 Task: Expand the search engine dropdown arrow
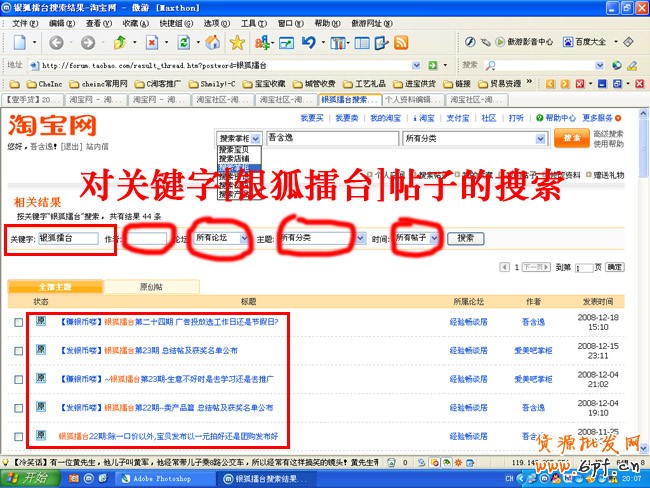(x=599, y=65)
